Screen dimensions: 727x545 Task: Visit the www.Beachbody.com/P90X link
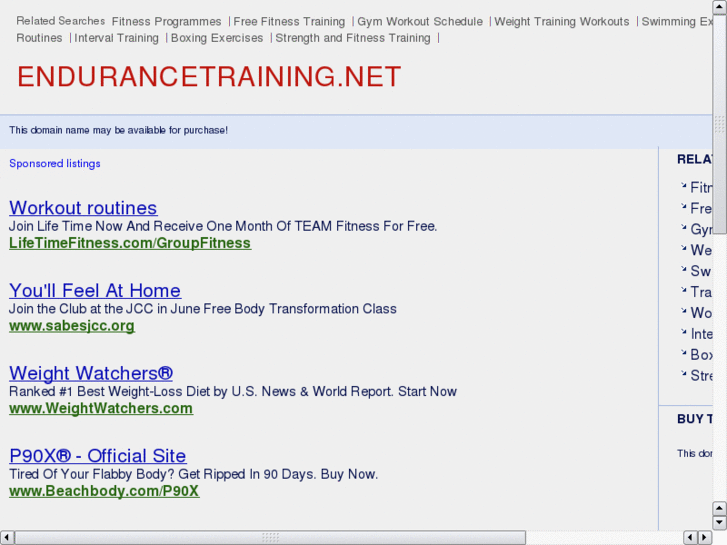(104, 491)
